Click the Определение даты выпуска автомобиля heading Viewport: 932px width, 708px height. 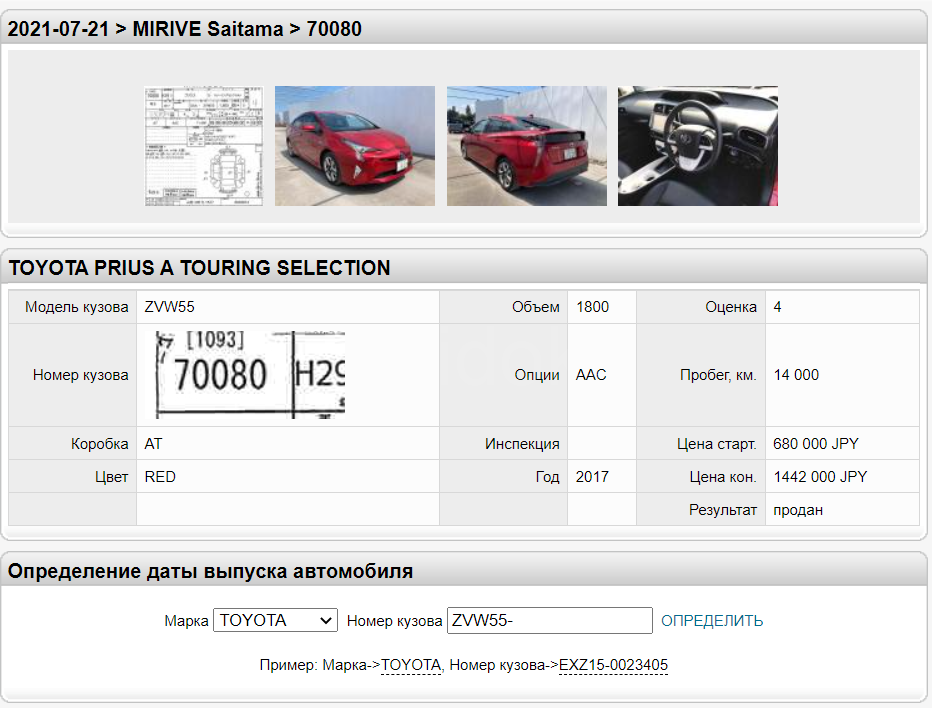coord(210,571)
